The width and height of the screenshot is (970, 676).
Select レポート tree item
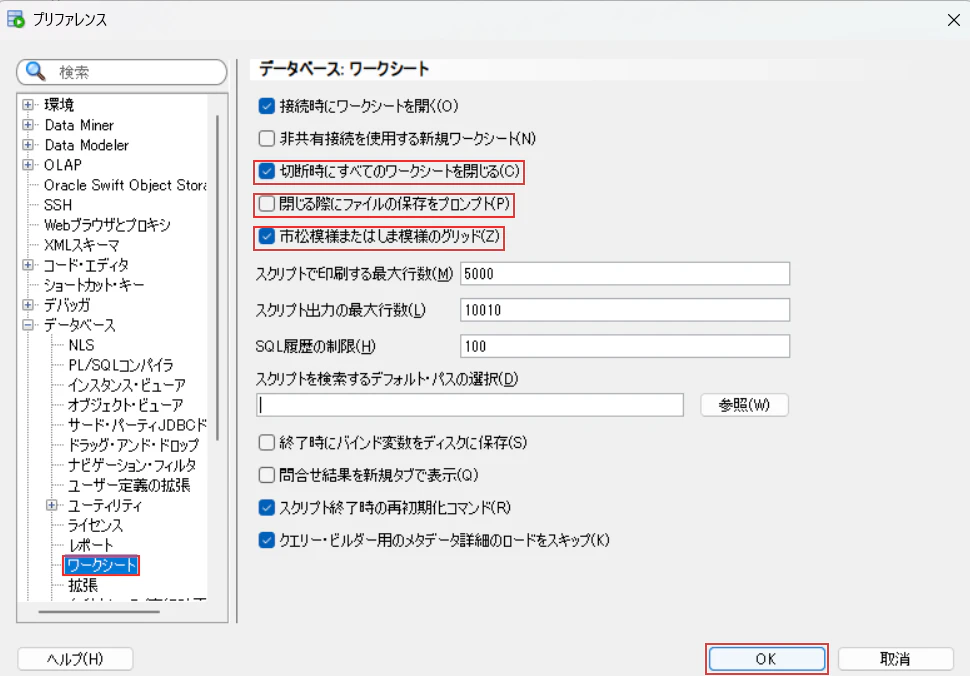click(91, 546)
